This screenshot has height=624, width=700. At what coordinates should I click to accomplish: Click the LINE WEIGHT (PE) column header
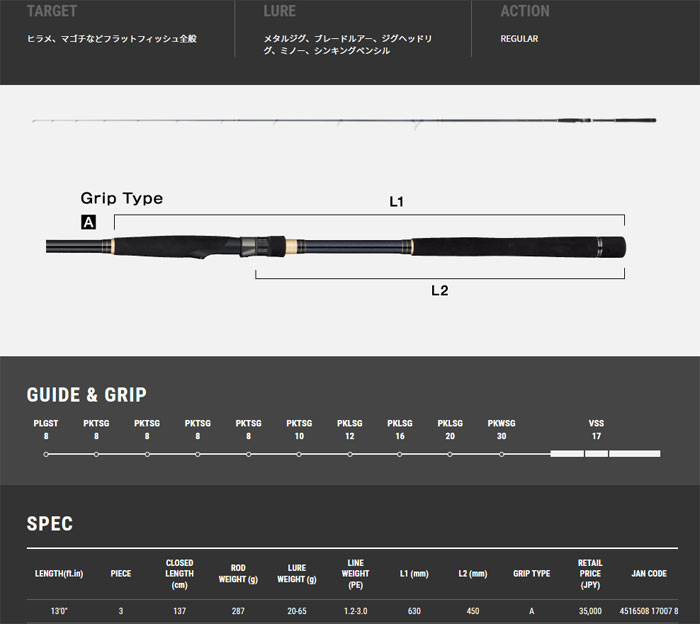[355, 574]
